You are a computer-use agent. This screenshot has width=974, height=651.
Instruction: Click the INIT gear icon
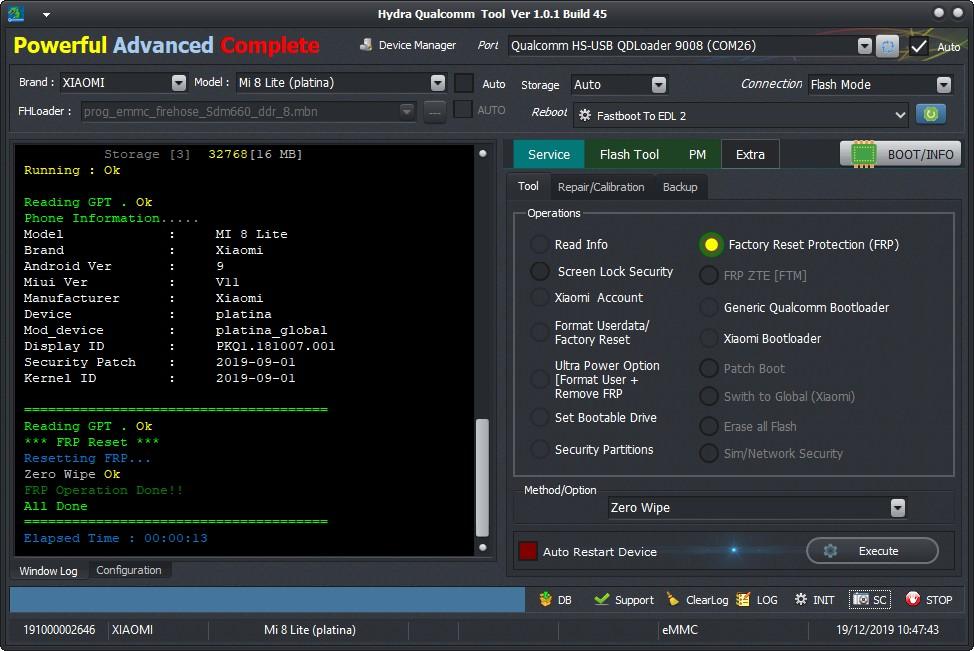(x=801, y=599)
